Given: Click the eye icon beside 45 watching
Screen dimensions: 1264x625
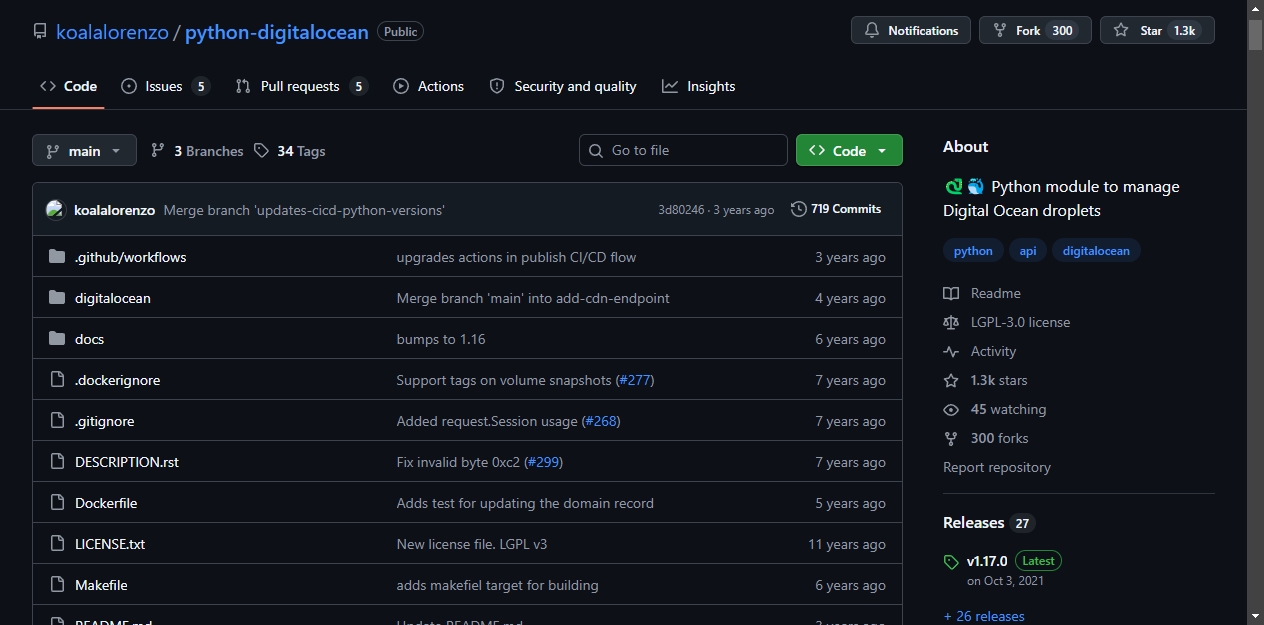Looking at the screenshot, I should [951, 409].
